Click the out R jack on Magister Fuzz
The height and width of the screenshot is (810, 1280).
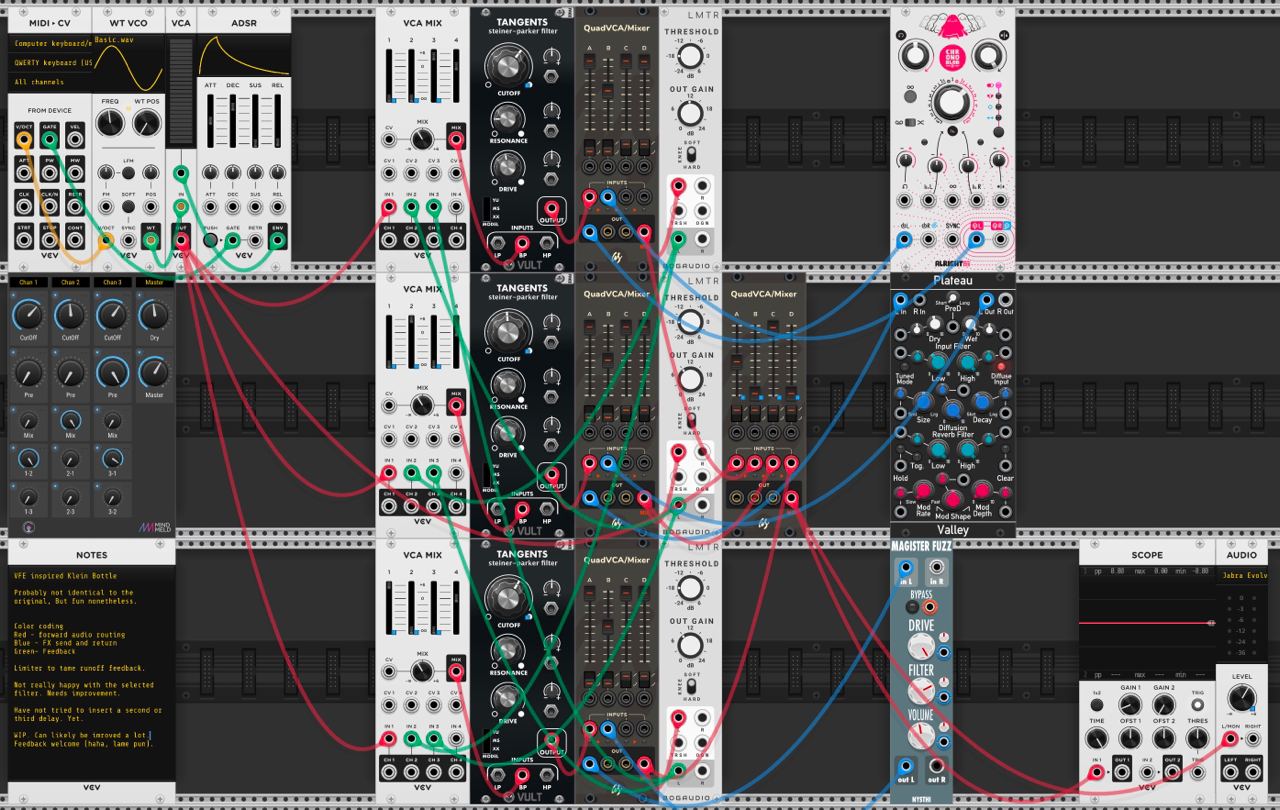point(937,767)
